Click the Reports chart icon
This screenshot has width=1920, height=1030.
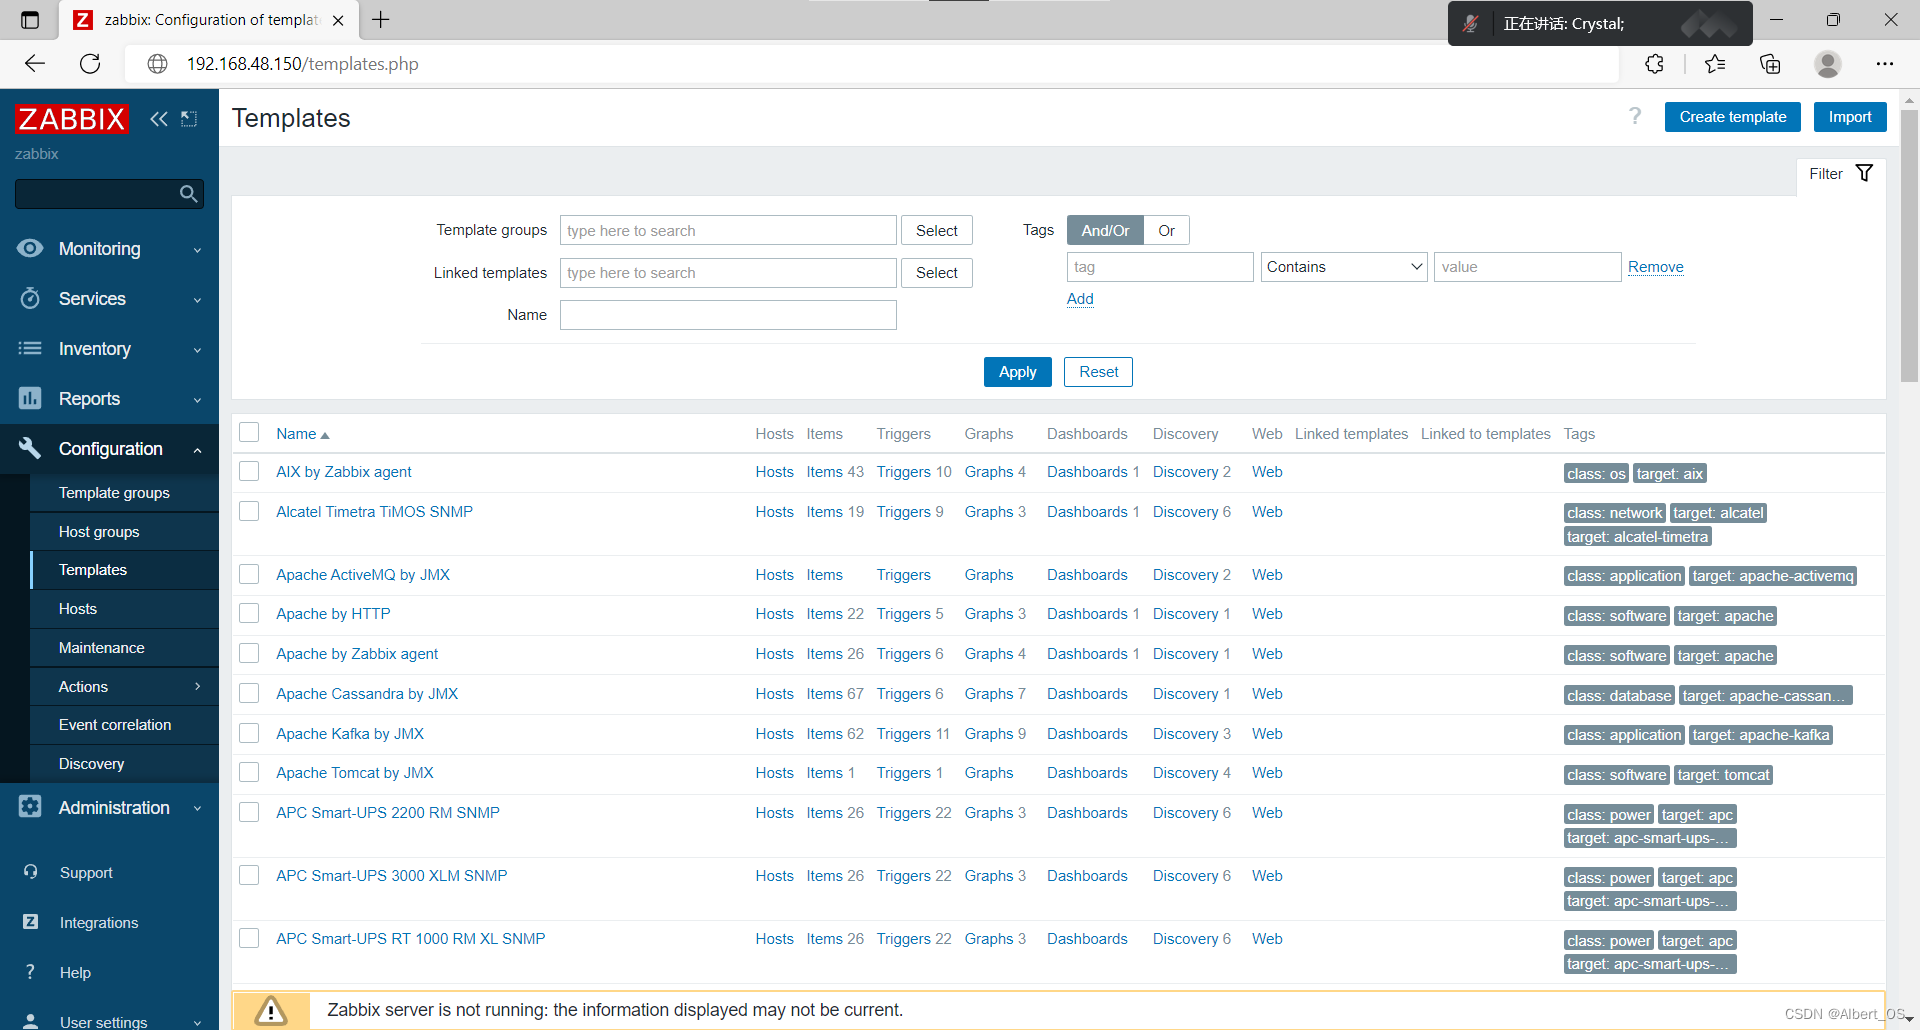[30, 398]
